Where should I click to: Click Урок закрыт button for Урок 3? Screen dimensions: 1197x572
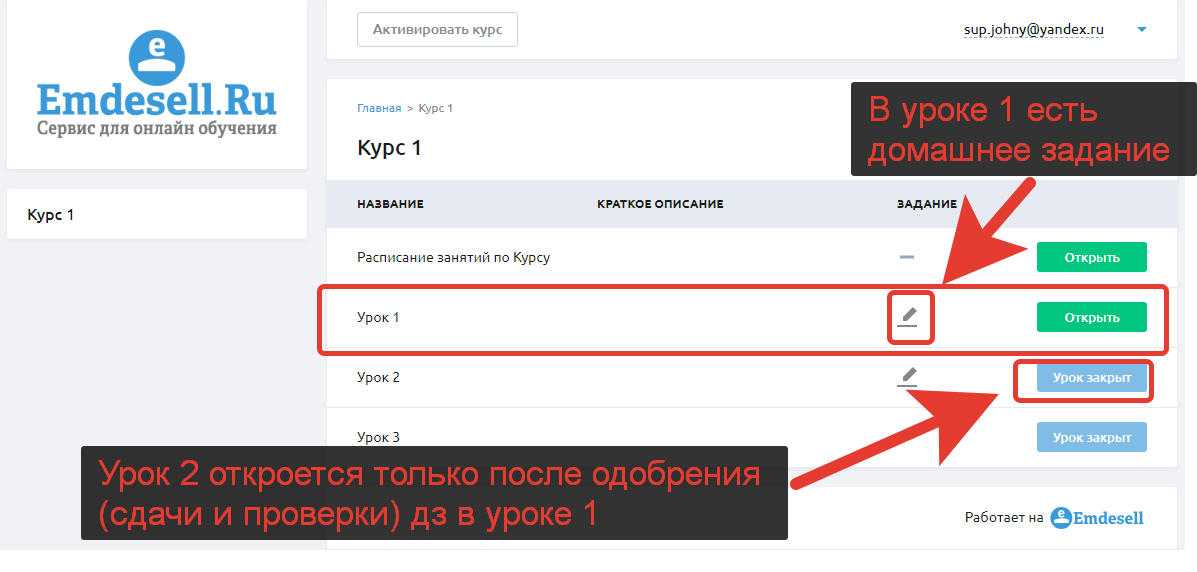[1092, 437]
